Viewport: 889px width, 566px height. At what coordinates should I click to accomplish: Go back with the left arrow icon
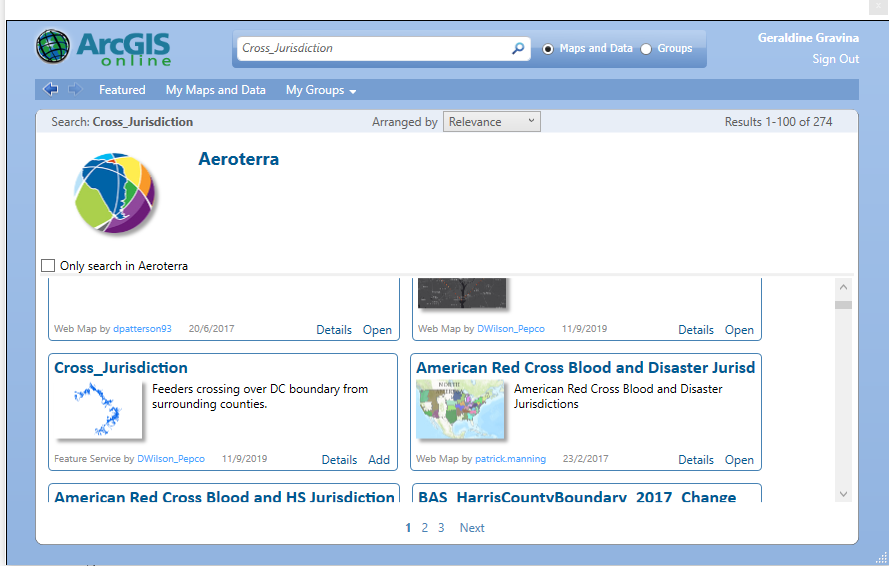point(50,89)
